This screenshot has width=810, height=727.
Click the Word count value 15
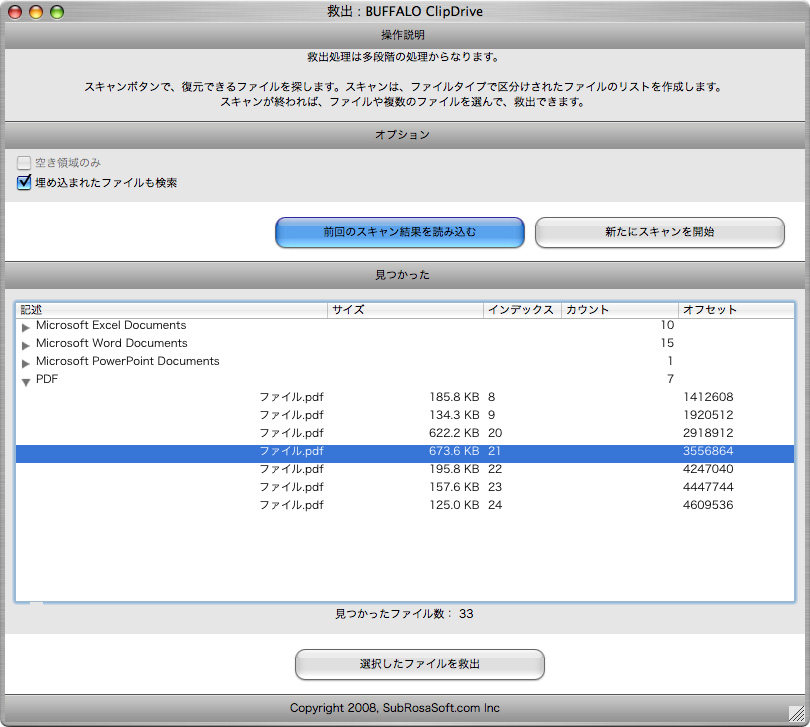(x=667, y=343)
